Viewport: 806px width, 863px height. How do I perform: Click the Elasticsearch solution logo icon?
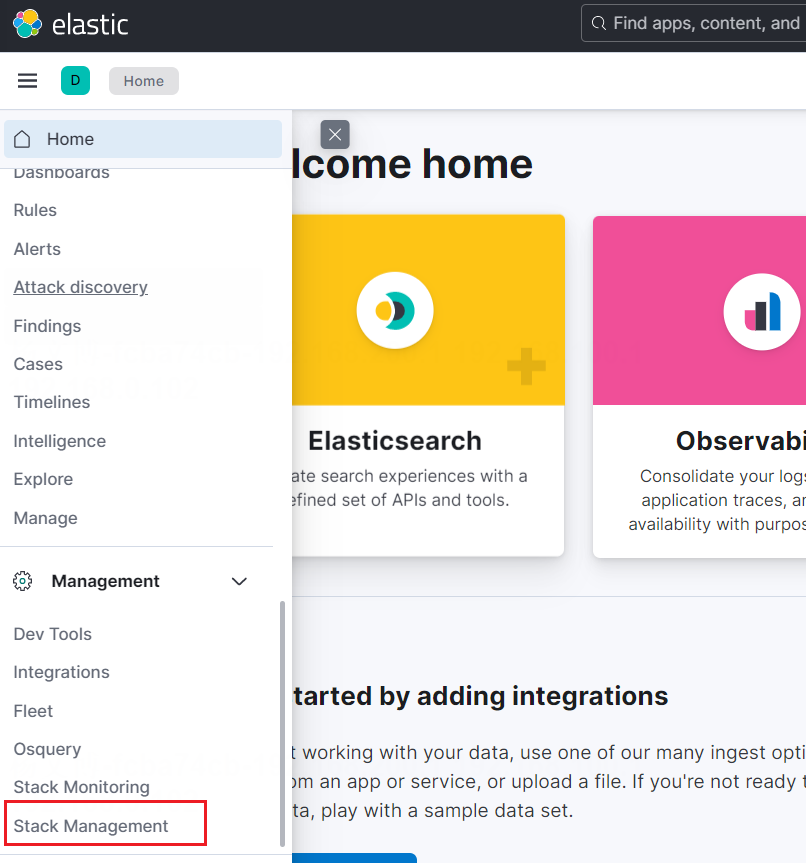click(394, 311)
